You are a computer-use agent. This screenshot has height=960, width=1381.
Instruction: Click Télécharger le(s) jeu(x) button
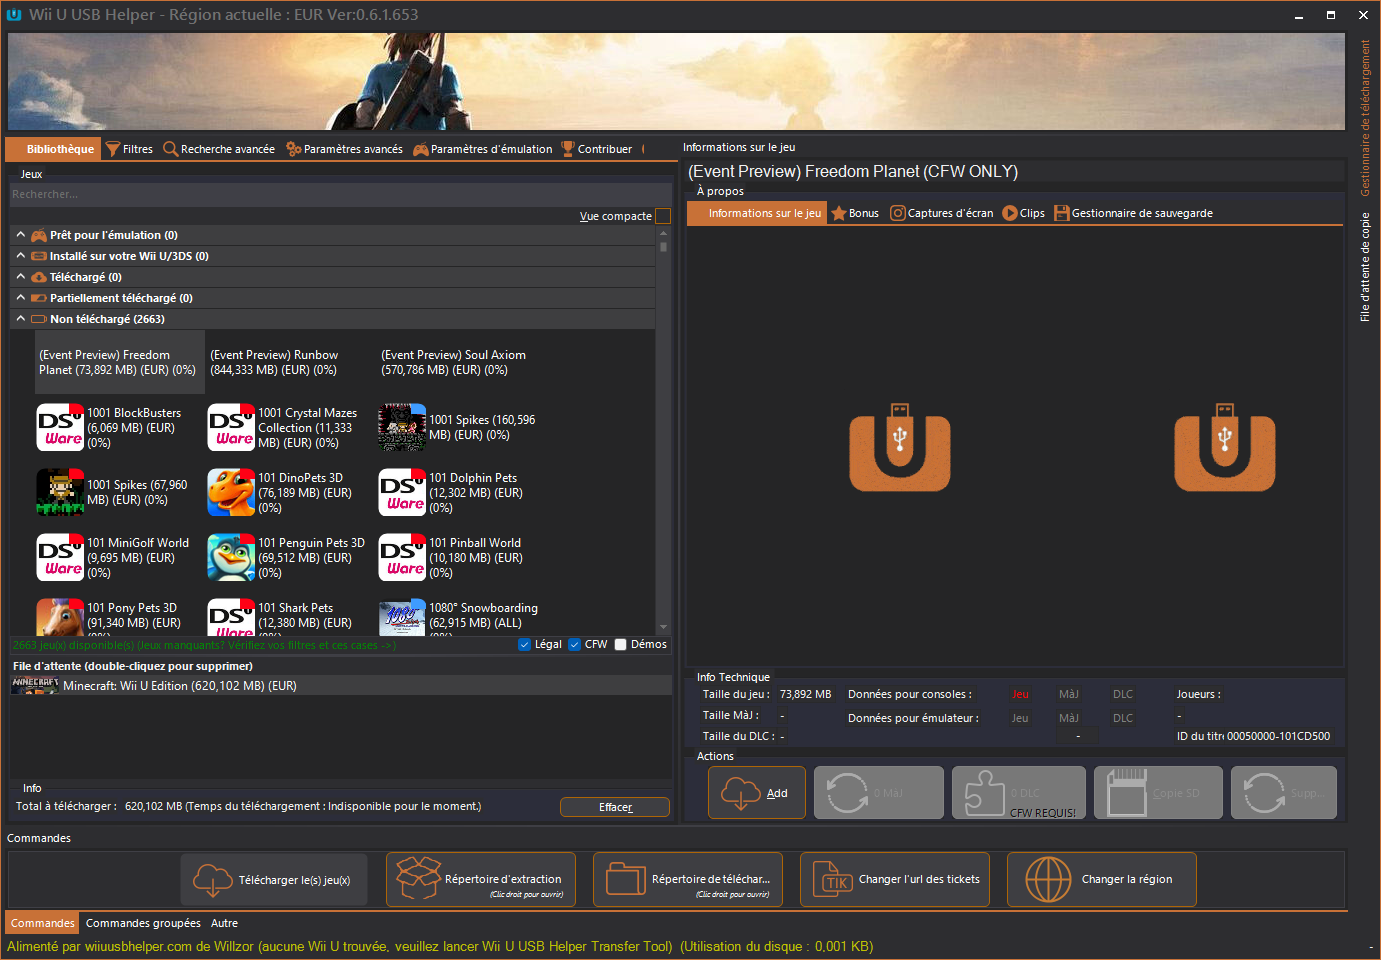coord(274,880)
